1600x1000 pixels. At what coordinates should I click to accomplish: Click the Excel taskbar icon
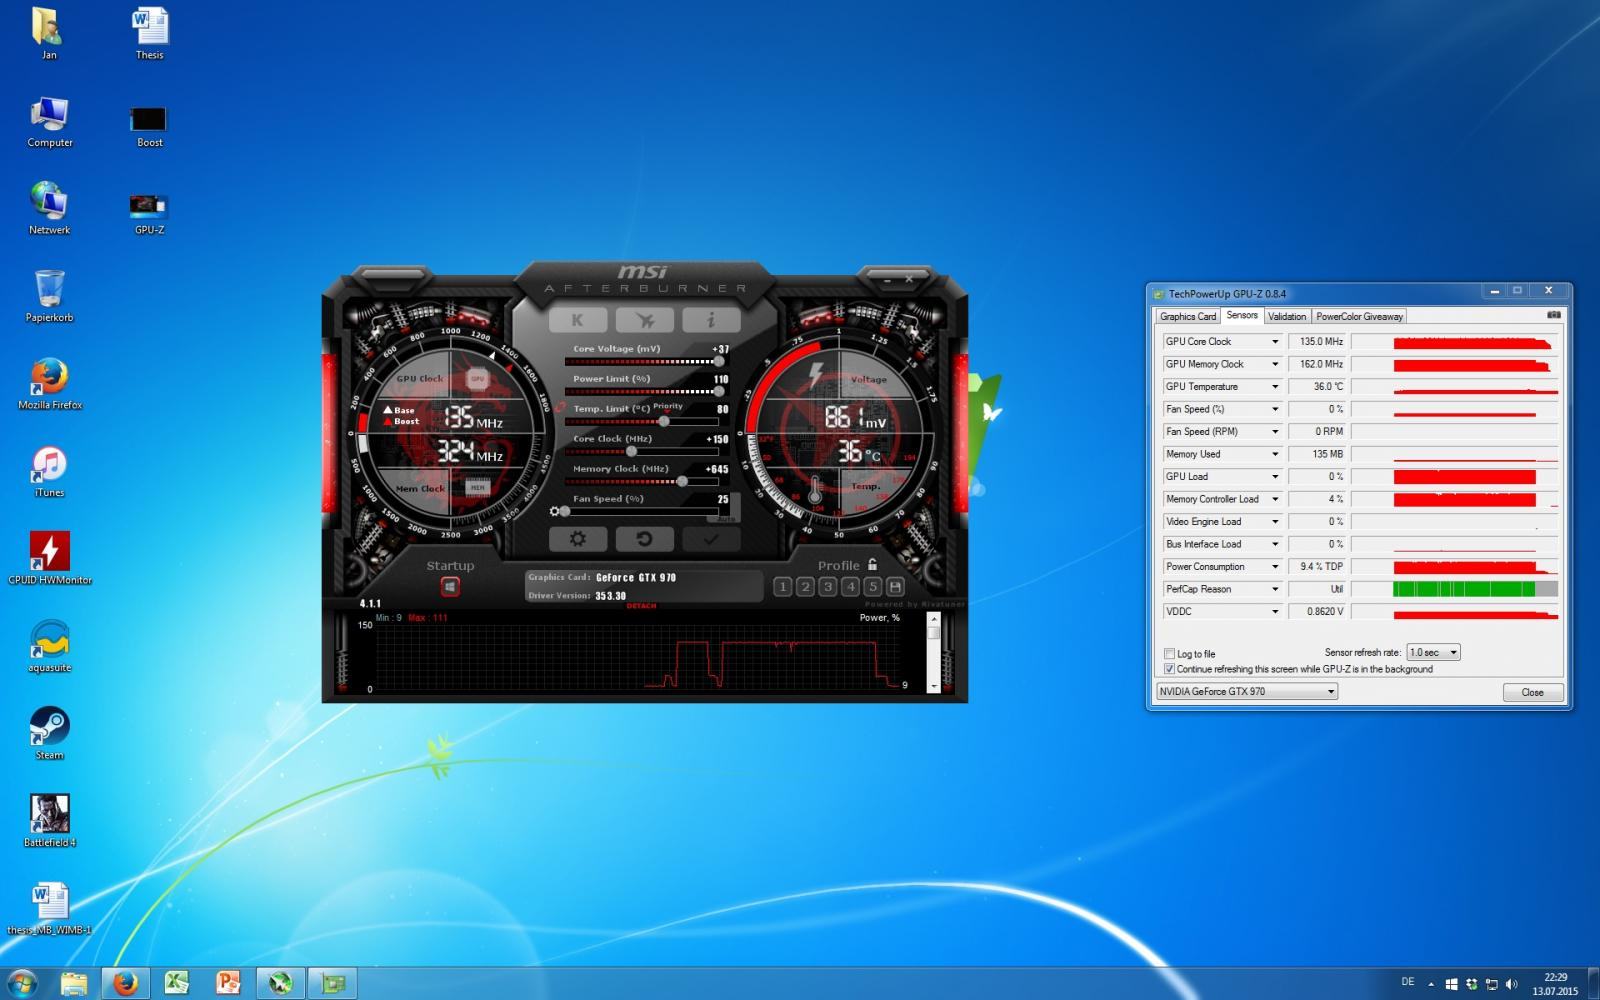click(177, 983)
